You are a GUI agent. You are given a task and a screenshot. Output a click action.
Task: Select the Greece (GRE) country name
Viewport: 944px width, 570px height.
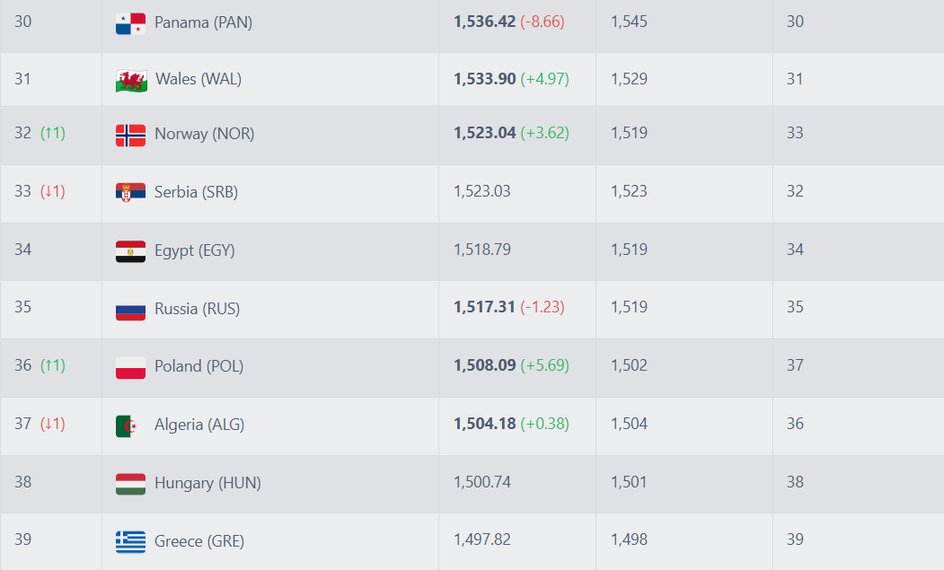tap(199, 541)
